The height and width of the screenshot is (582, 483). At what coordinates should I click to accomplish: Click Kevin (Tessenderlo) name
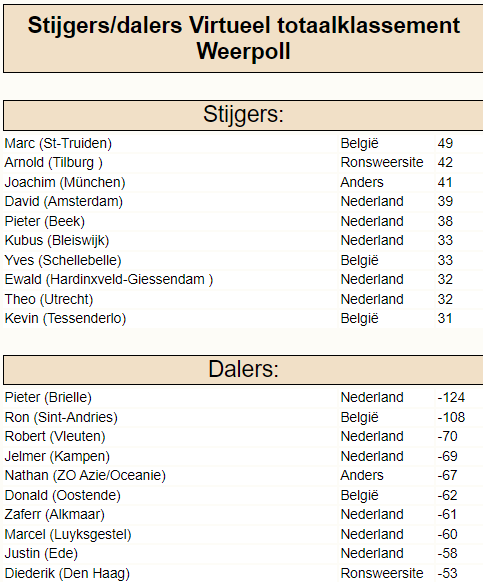[x=65, y=318]
